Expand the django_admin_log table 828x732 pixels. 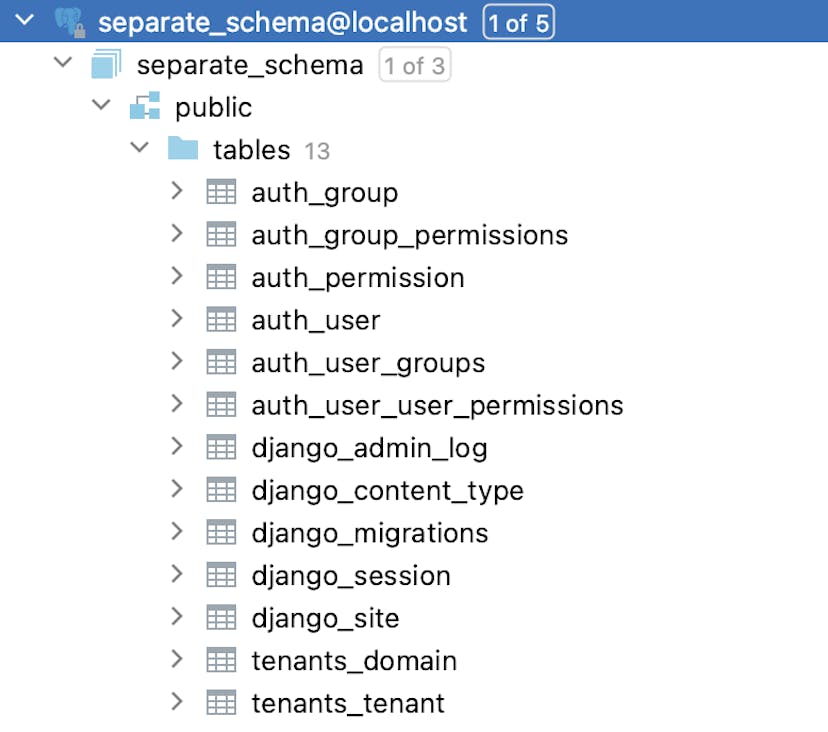pyautogui.click(x=178, y=448)
